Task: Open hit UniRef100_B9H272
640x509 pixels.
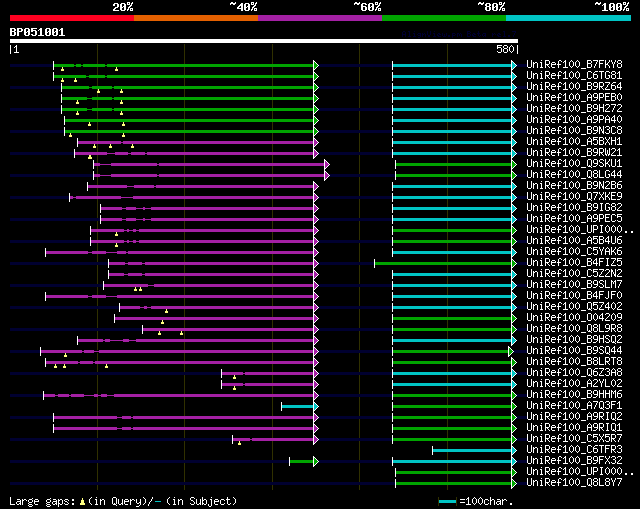Action: point(574,108)
